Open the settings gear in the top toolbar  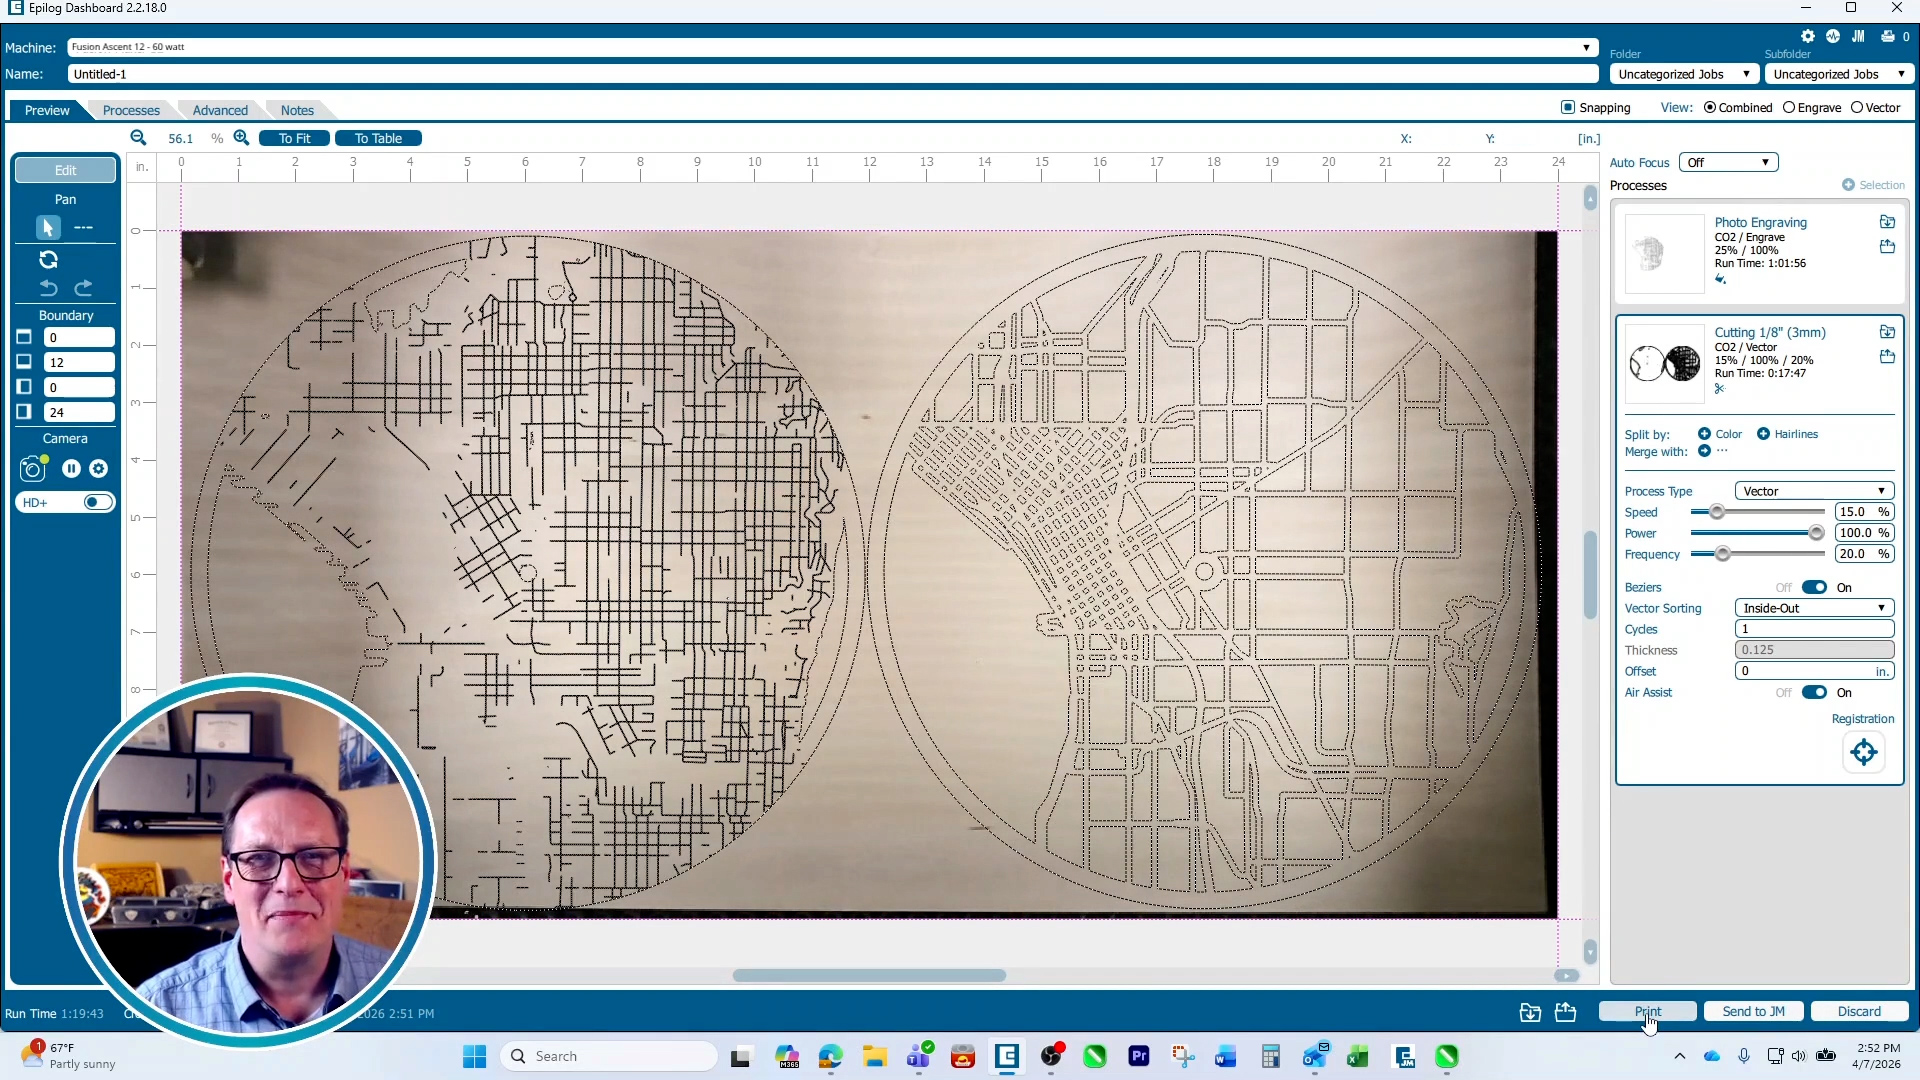(x=1808, y=35)
